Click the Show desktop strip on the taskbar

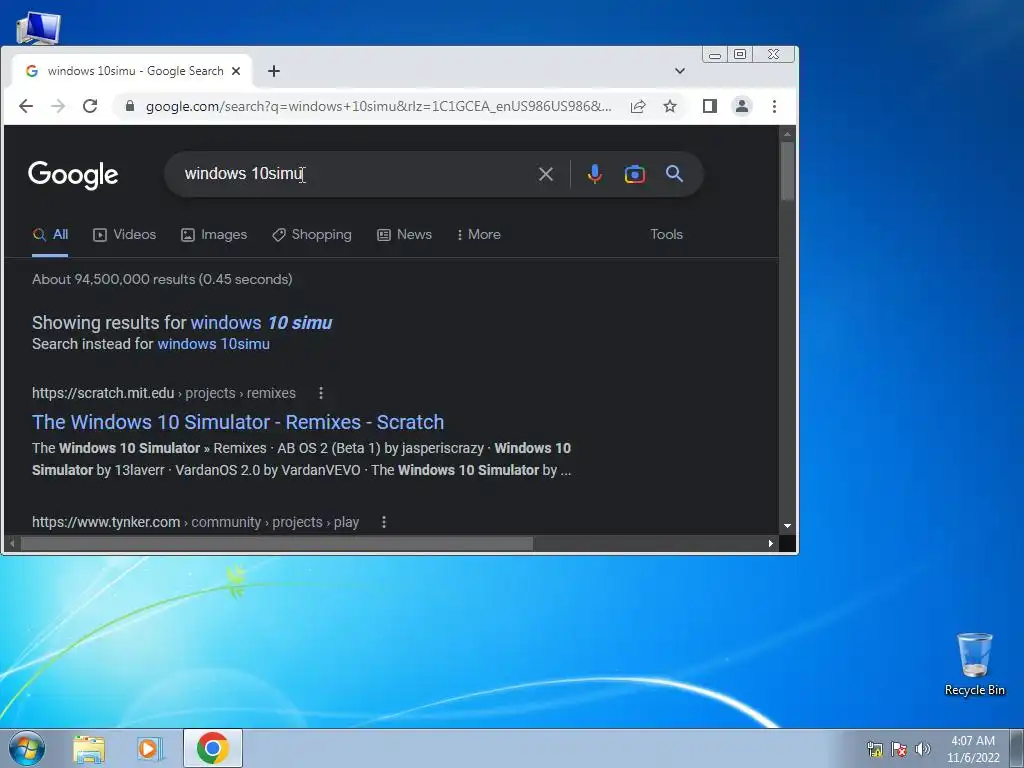(1017, 748)
